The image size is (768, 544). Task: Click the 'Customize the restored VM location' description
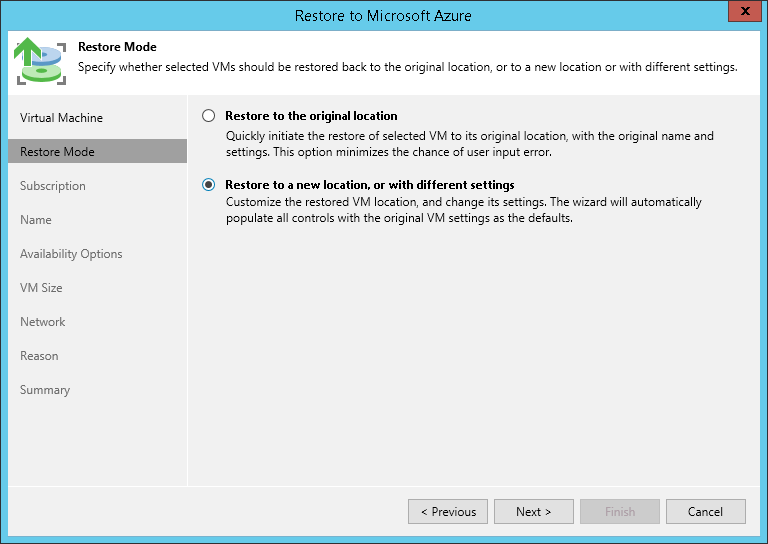pyautogui.click(x=463, y=210)
